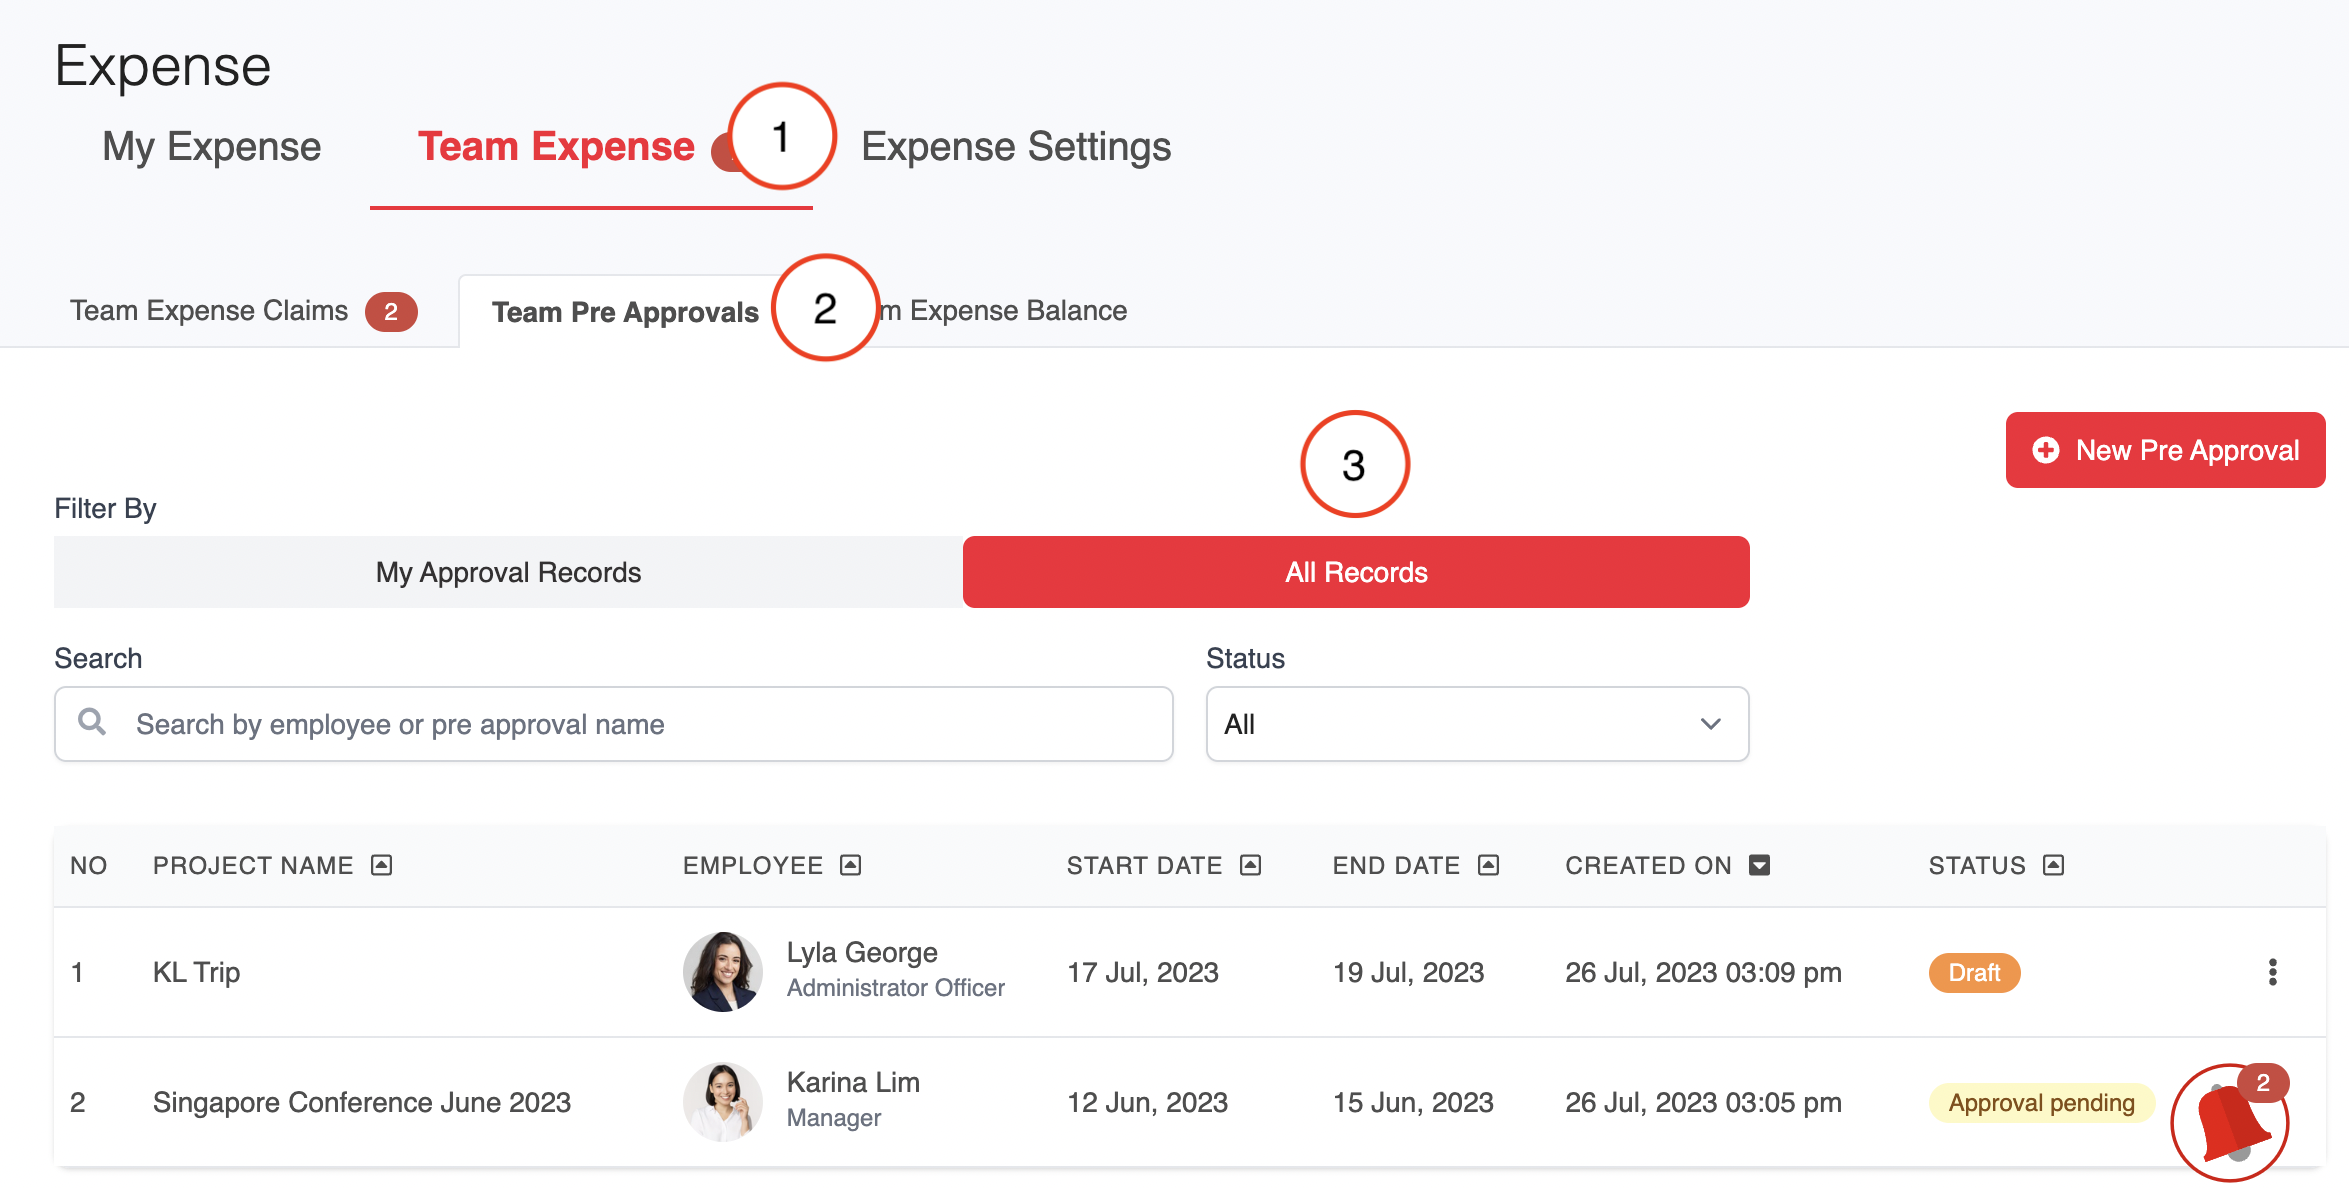Open Team Expense Claims sub-tab
The image size is (2349, 1188).
click(209, 311)
